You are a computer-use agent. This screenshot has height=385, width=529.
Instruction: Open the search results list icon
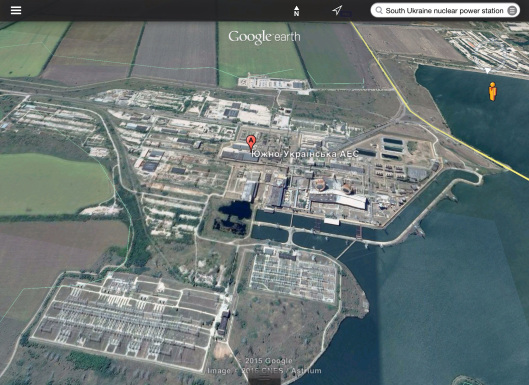pyautogui.click(x=512, y=10)
